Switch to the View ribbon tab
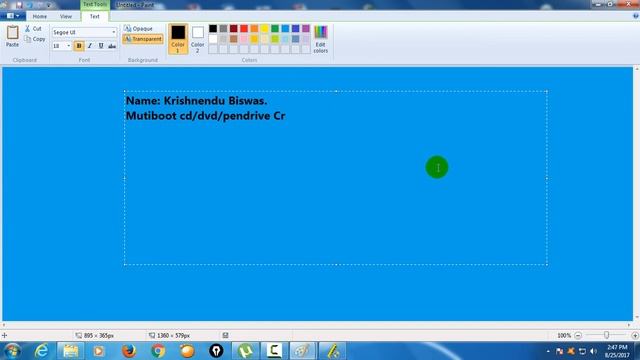The width and height of the screenshot is (640, 360). [x=66, y=16]
